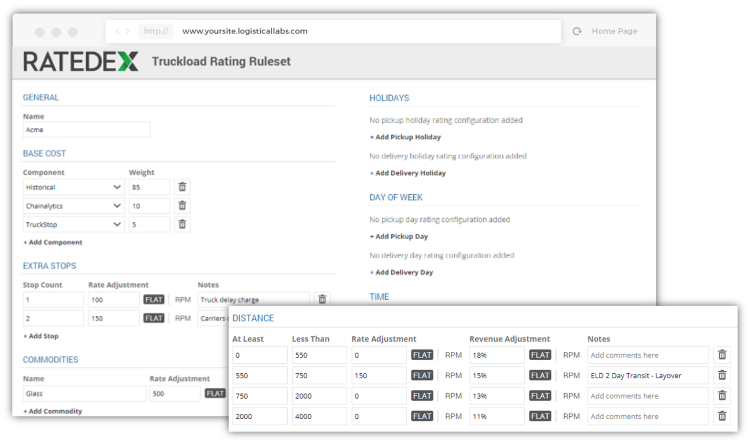
Task: Delete the 0 to 550 distance row
Action: click(x=723, y=355)
